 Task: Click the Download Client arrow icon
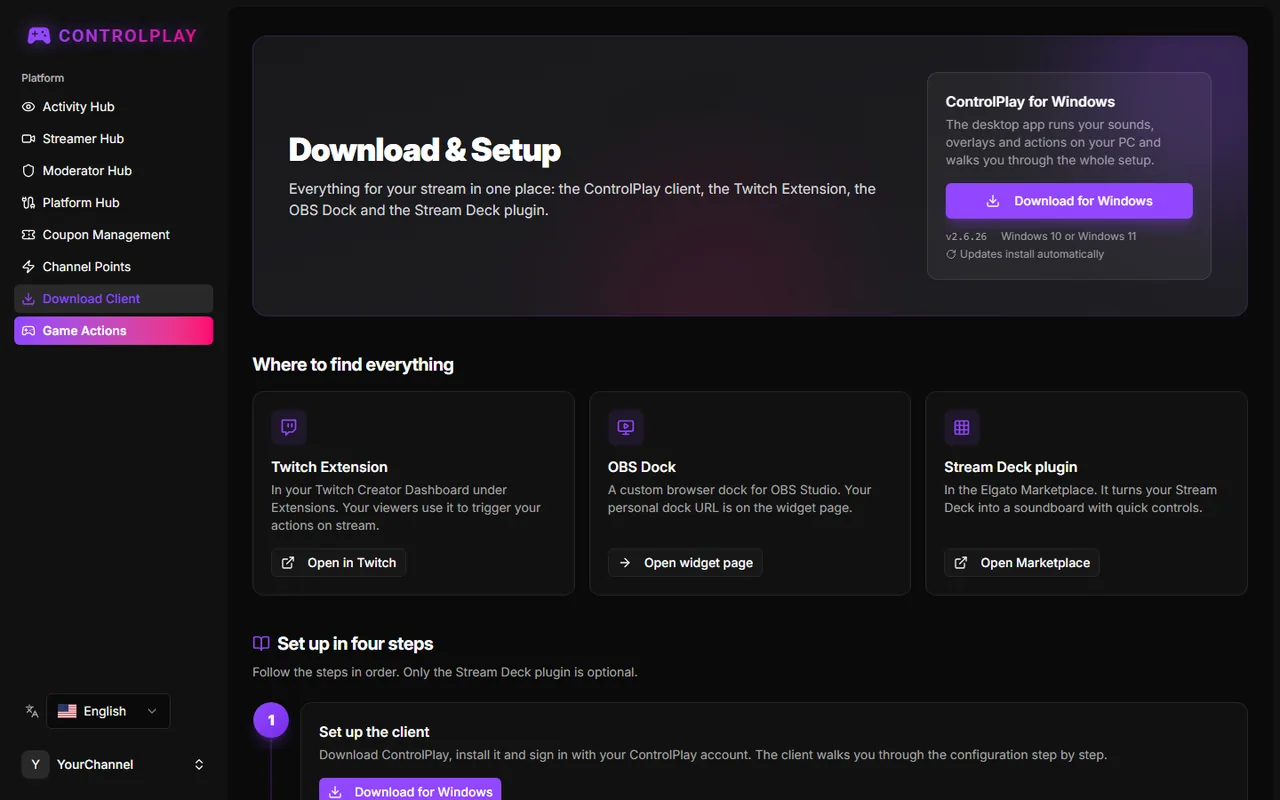pyautogui.click(x=28, y=299)
